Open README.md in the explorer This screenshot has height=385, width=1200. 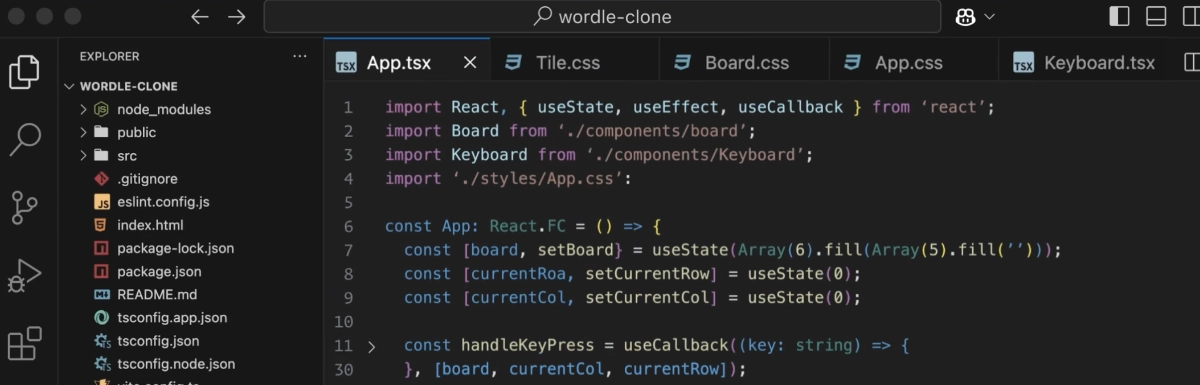[x=157, y=294]
